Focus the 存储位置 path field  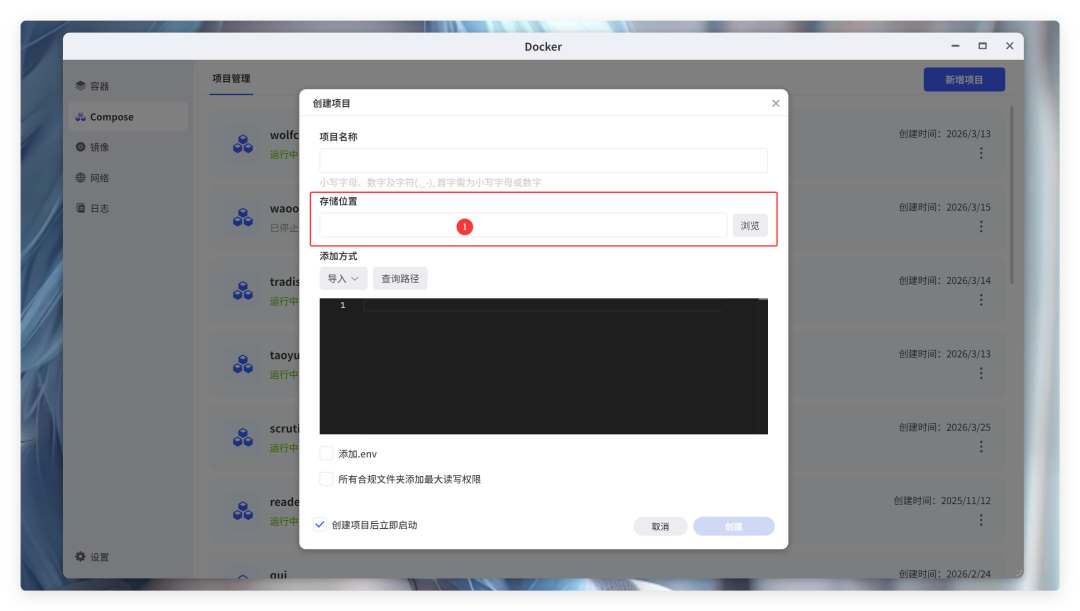pos(523,225)
